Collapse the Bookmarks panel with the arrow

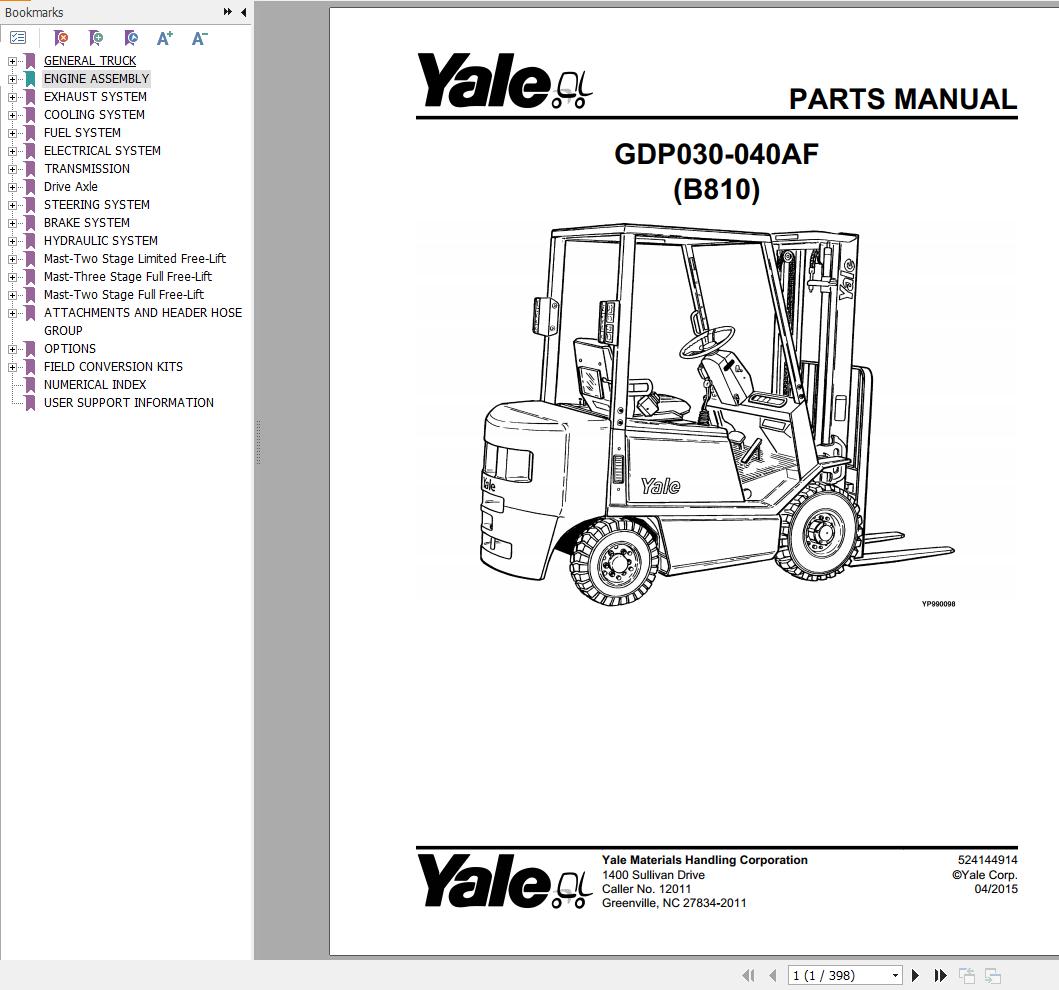pyautogui.click(x=243, y=12)
